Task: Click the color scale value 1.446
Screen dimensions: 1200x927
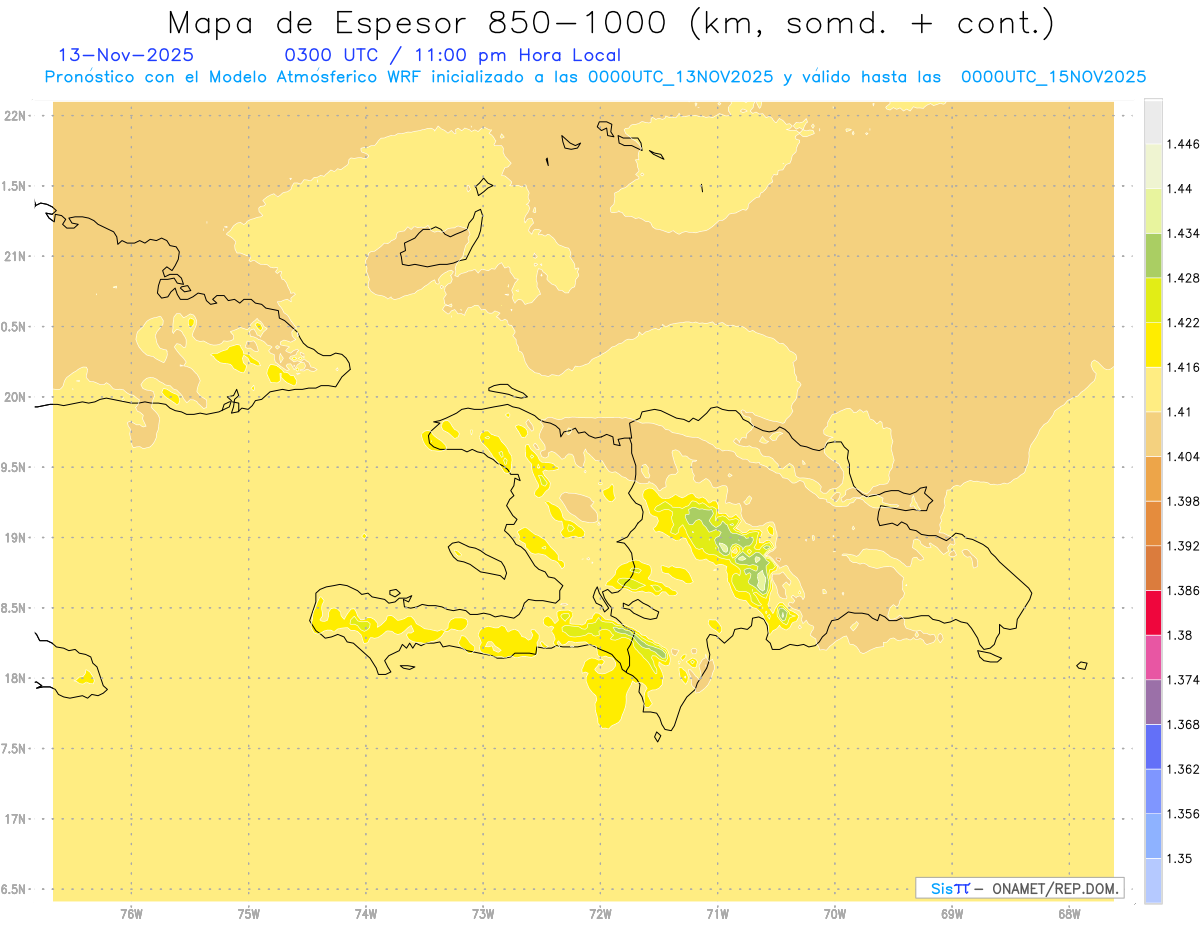Action: click(x=1183, y=144)
